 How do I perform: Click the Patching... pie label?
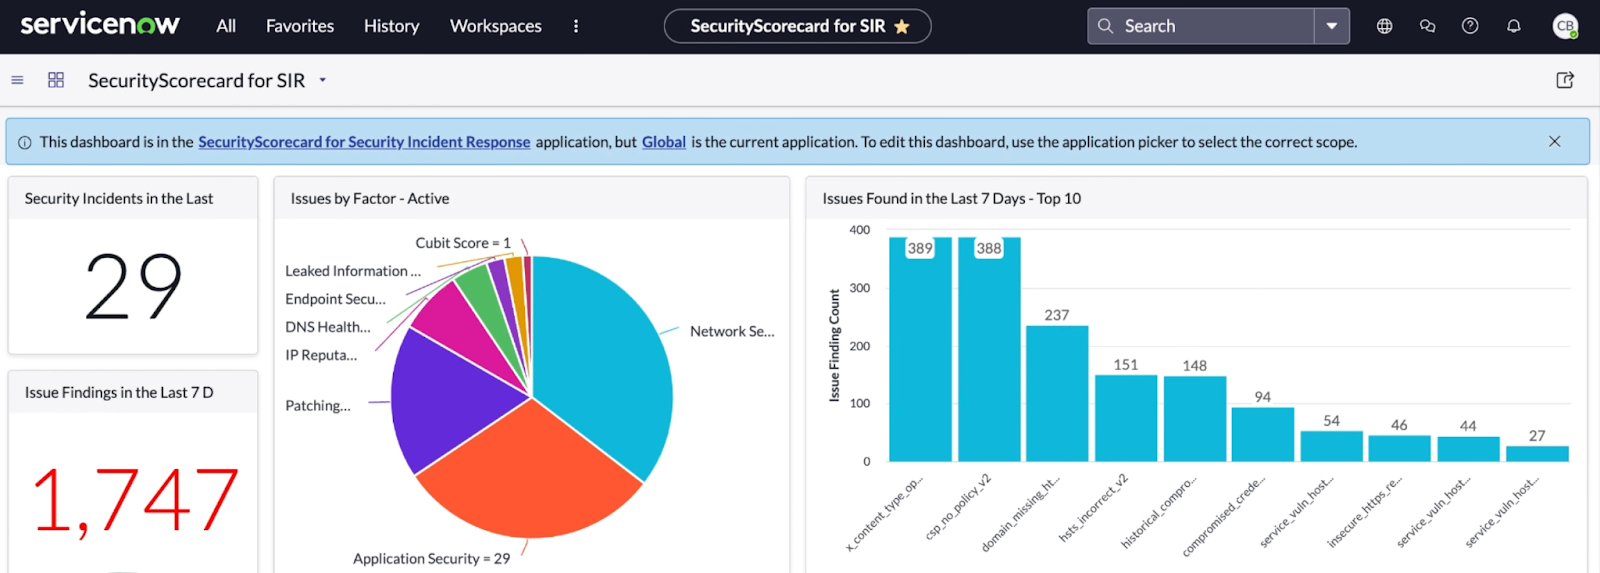(x=318, y=405)
